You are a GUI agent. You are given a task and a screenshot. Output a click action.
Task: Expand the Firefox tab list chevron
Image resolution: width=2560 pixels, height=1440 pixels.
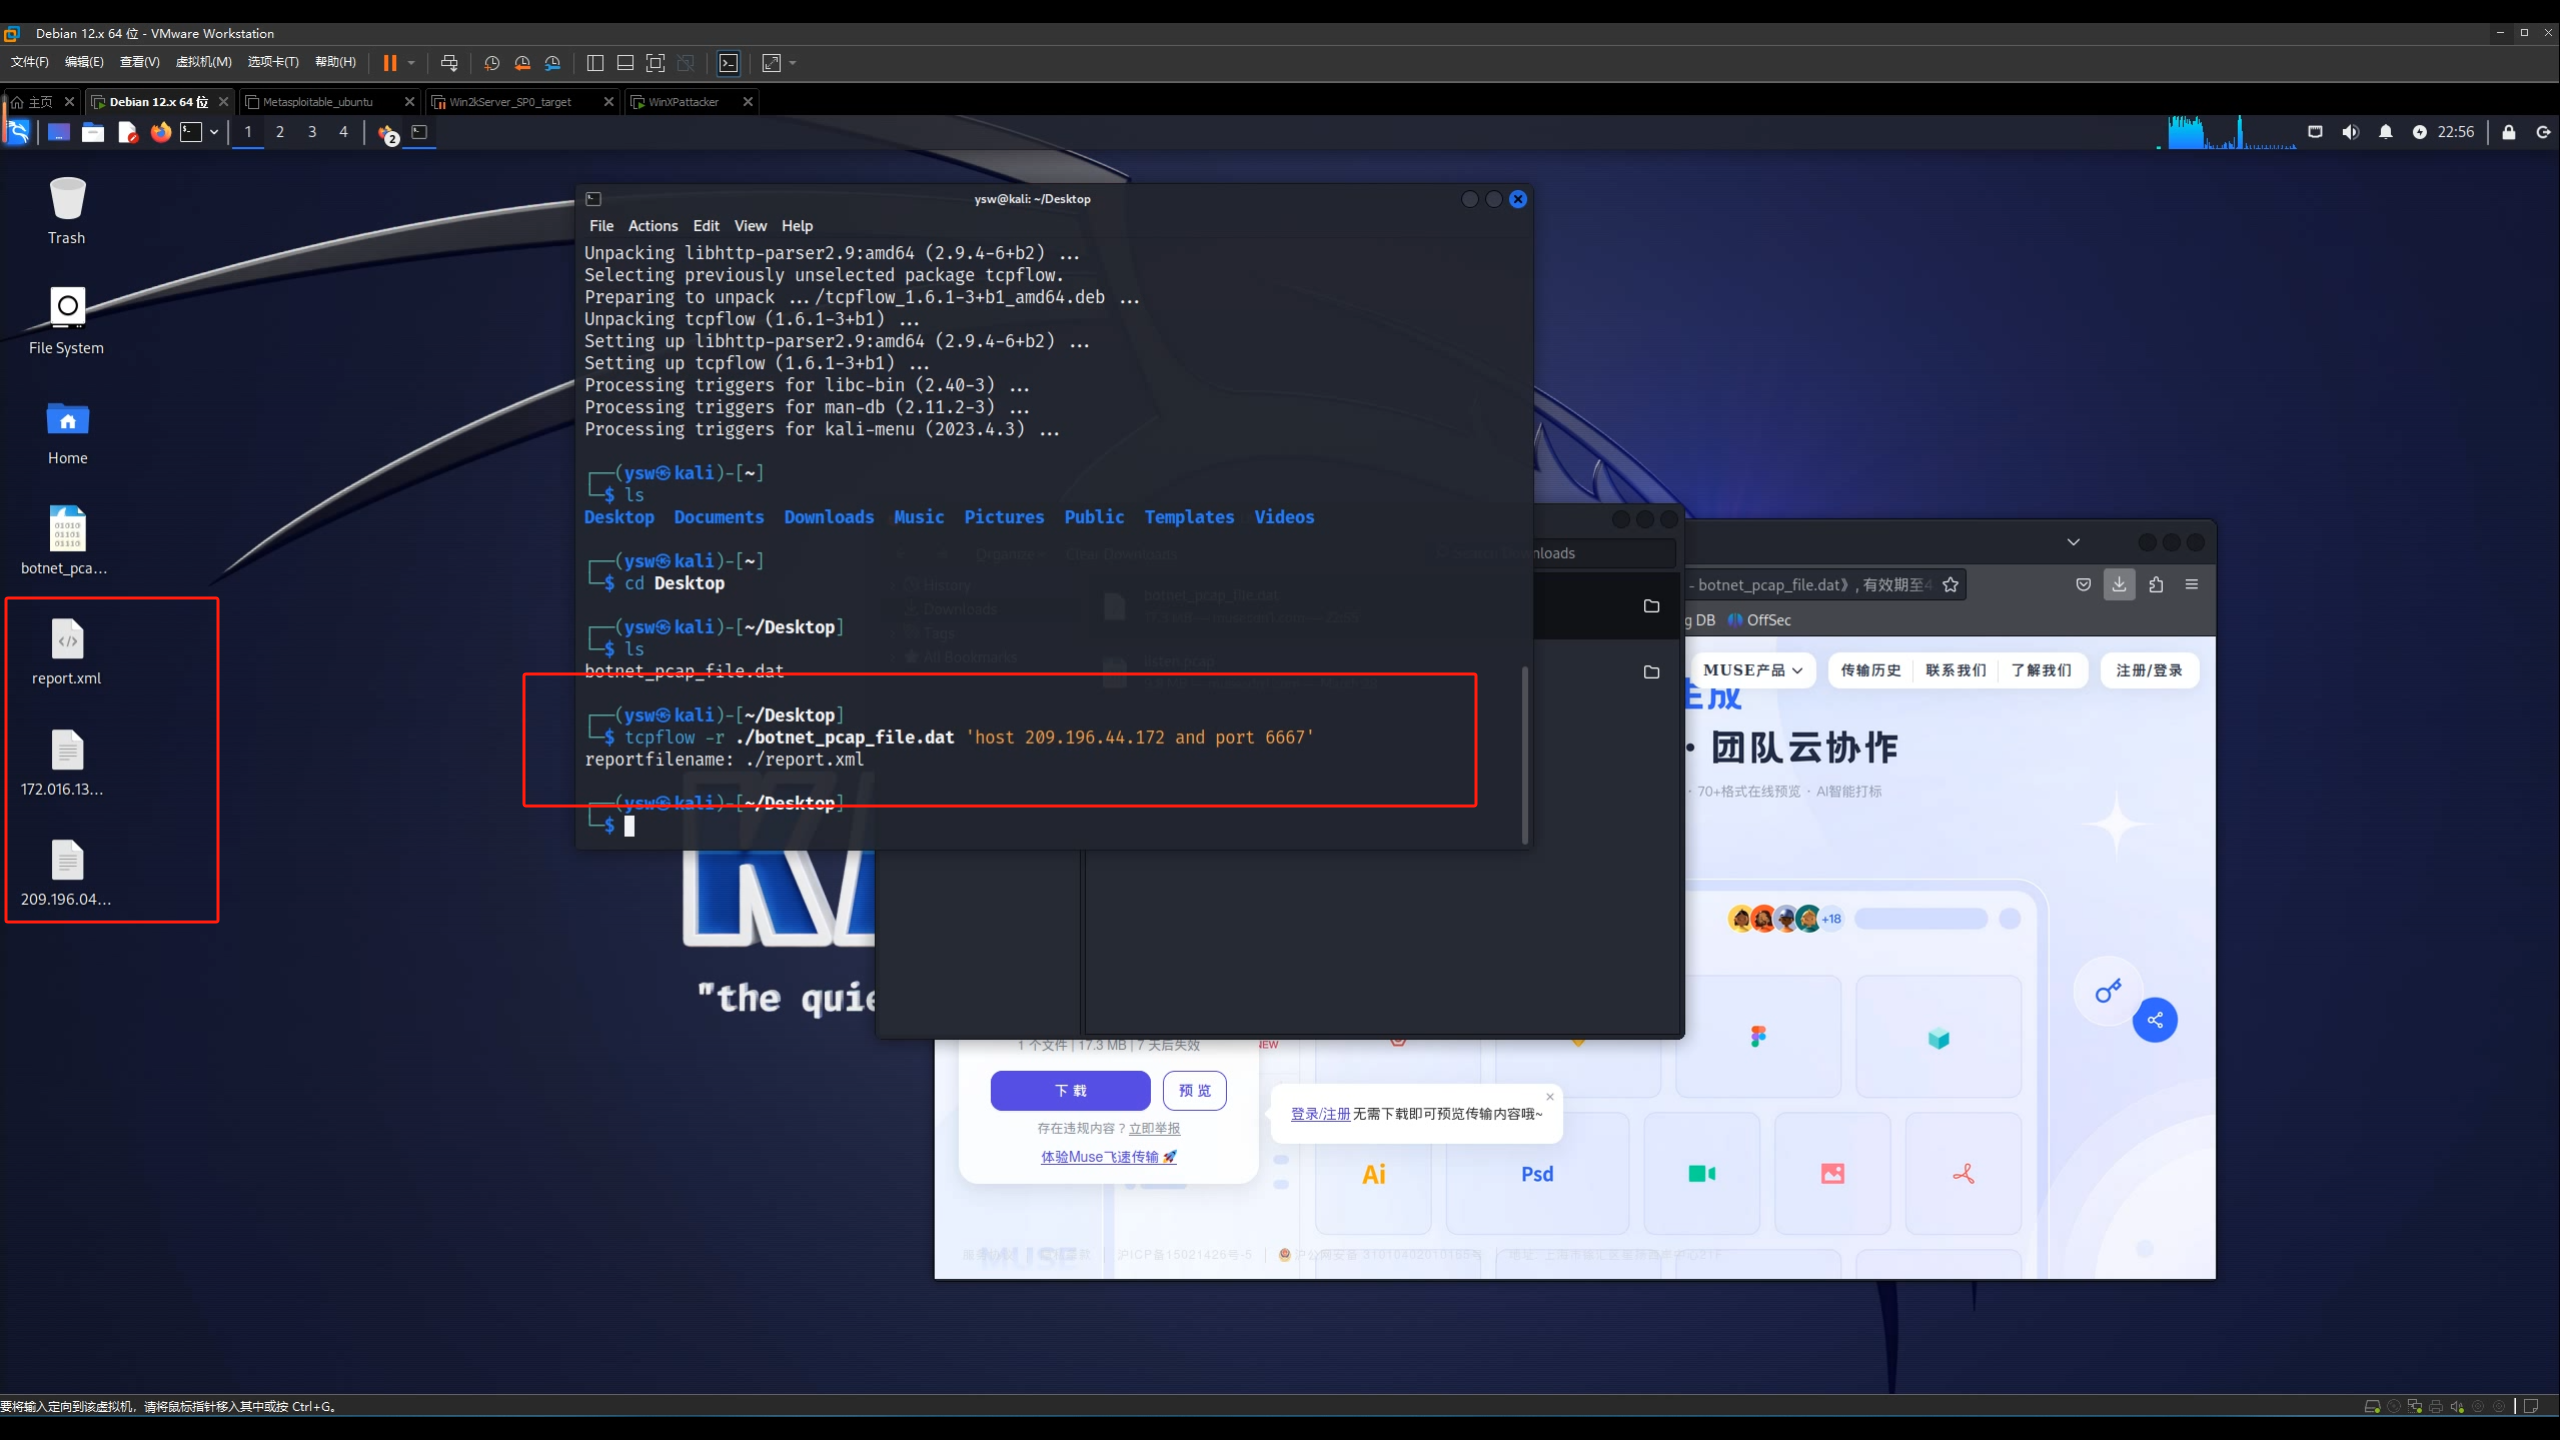[x=2073, y=542]
